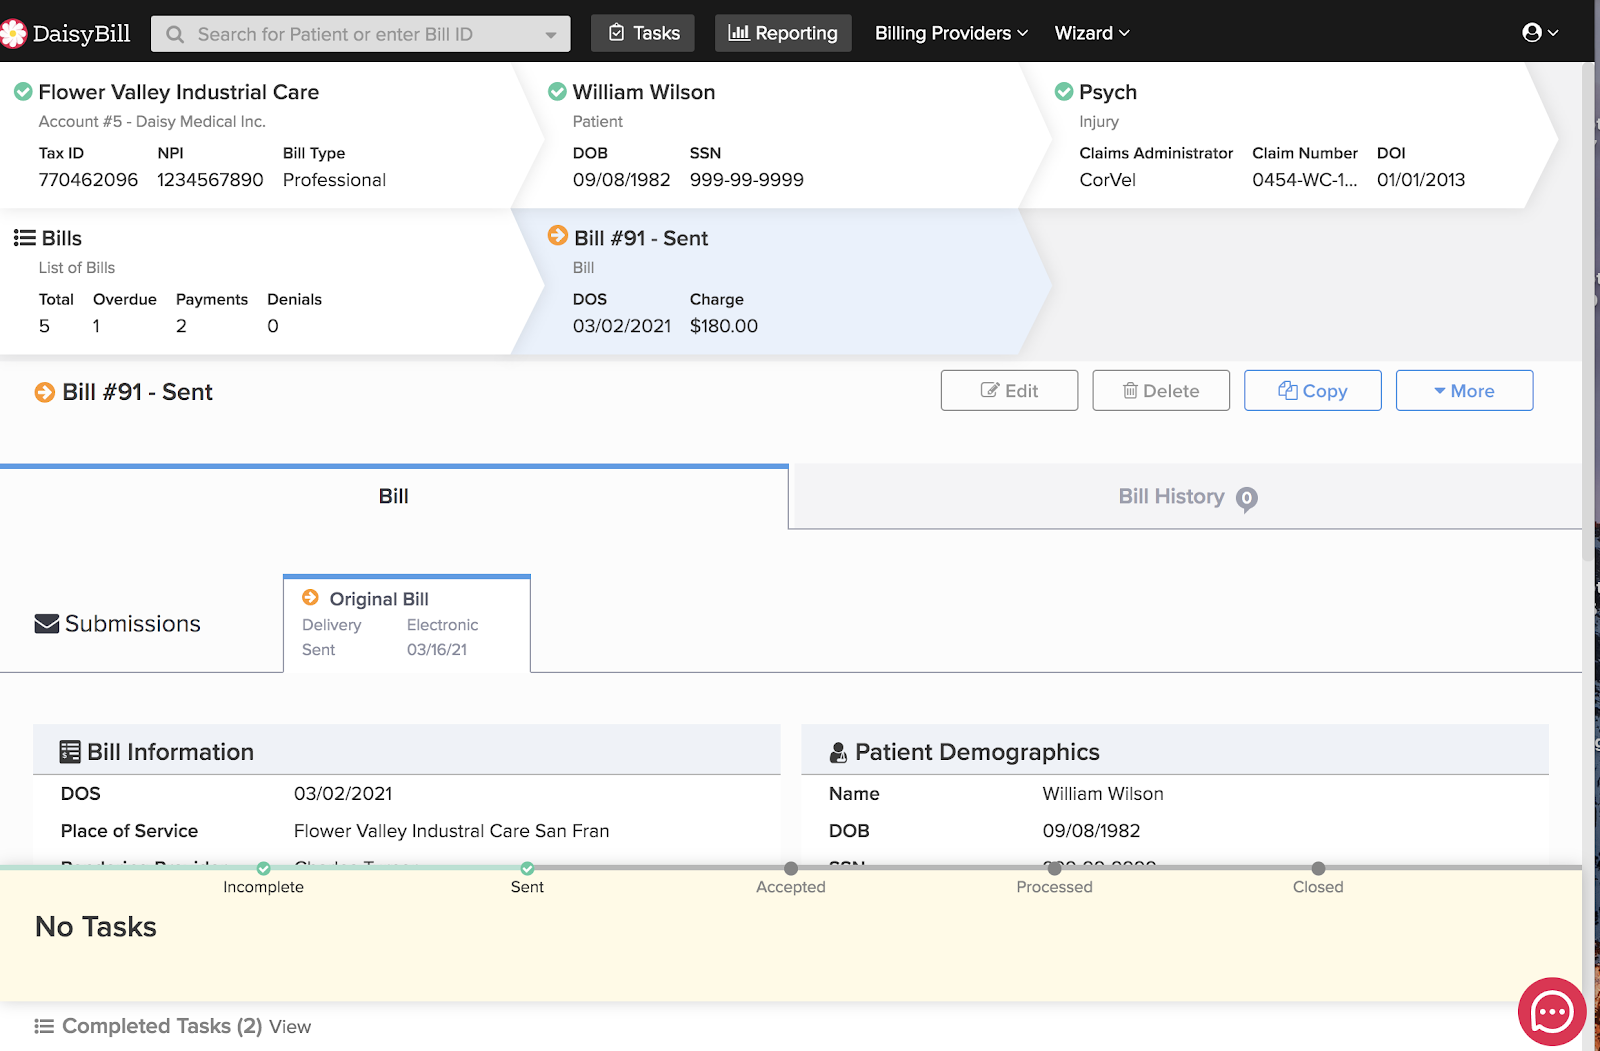Click the Accepted status marker

[791, 868]
